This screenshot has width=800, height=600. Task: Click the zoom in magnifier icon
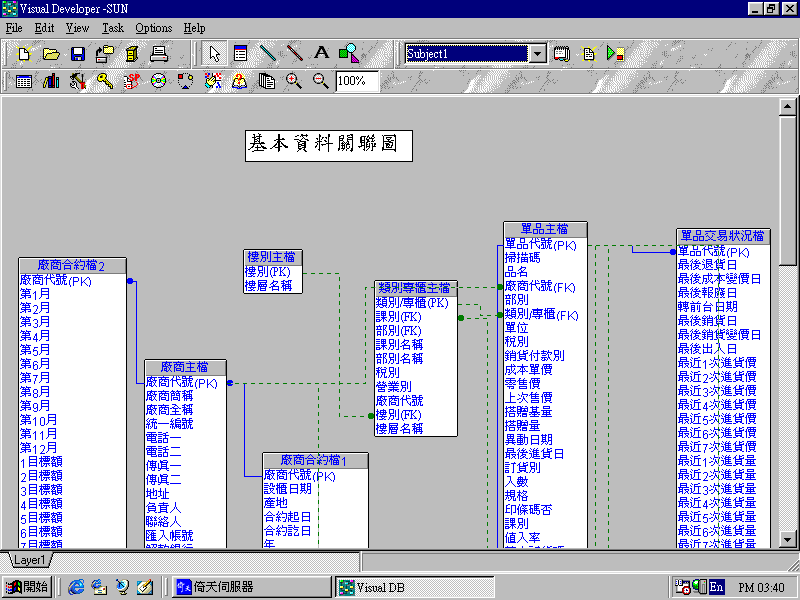point(294,81)
